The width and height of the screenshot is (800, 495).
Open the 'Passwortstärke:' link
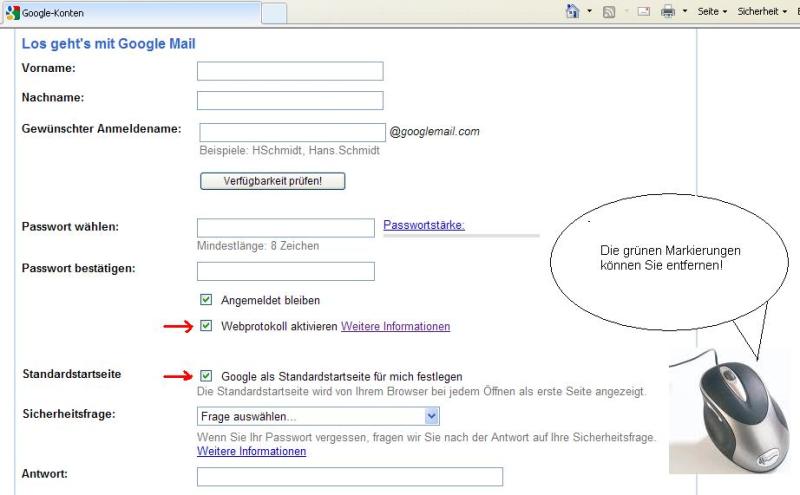[x=424, y=225]
